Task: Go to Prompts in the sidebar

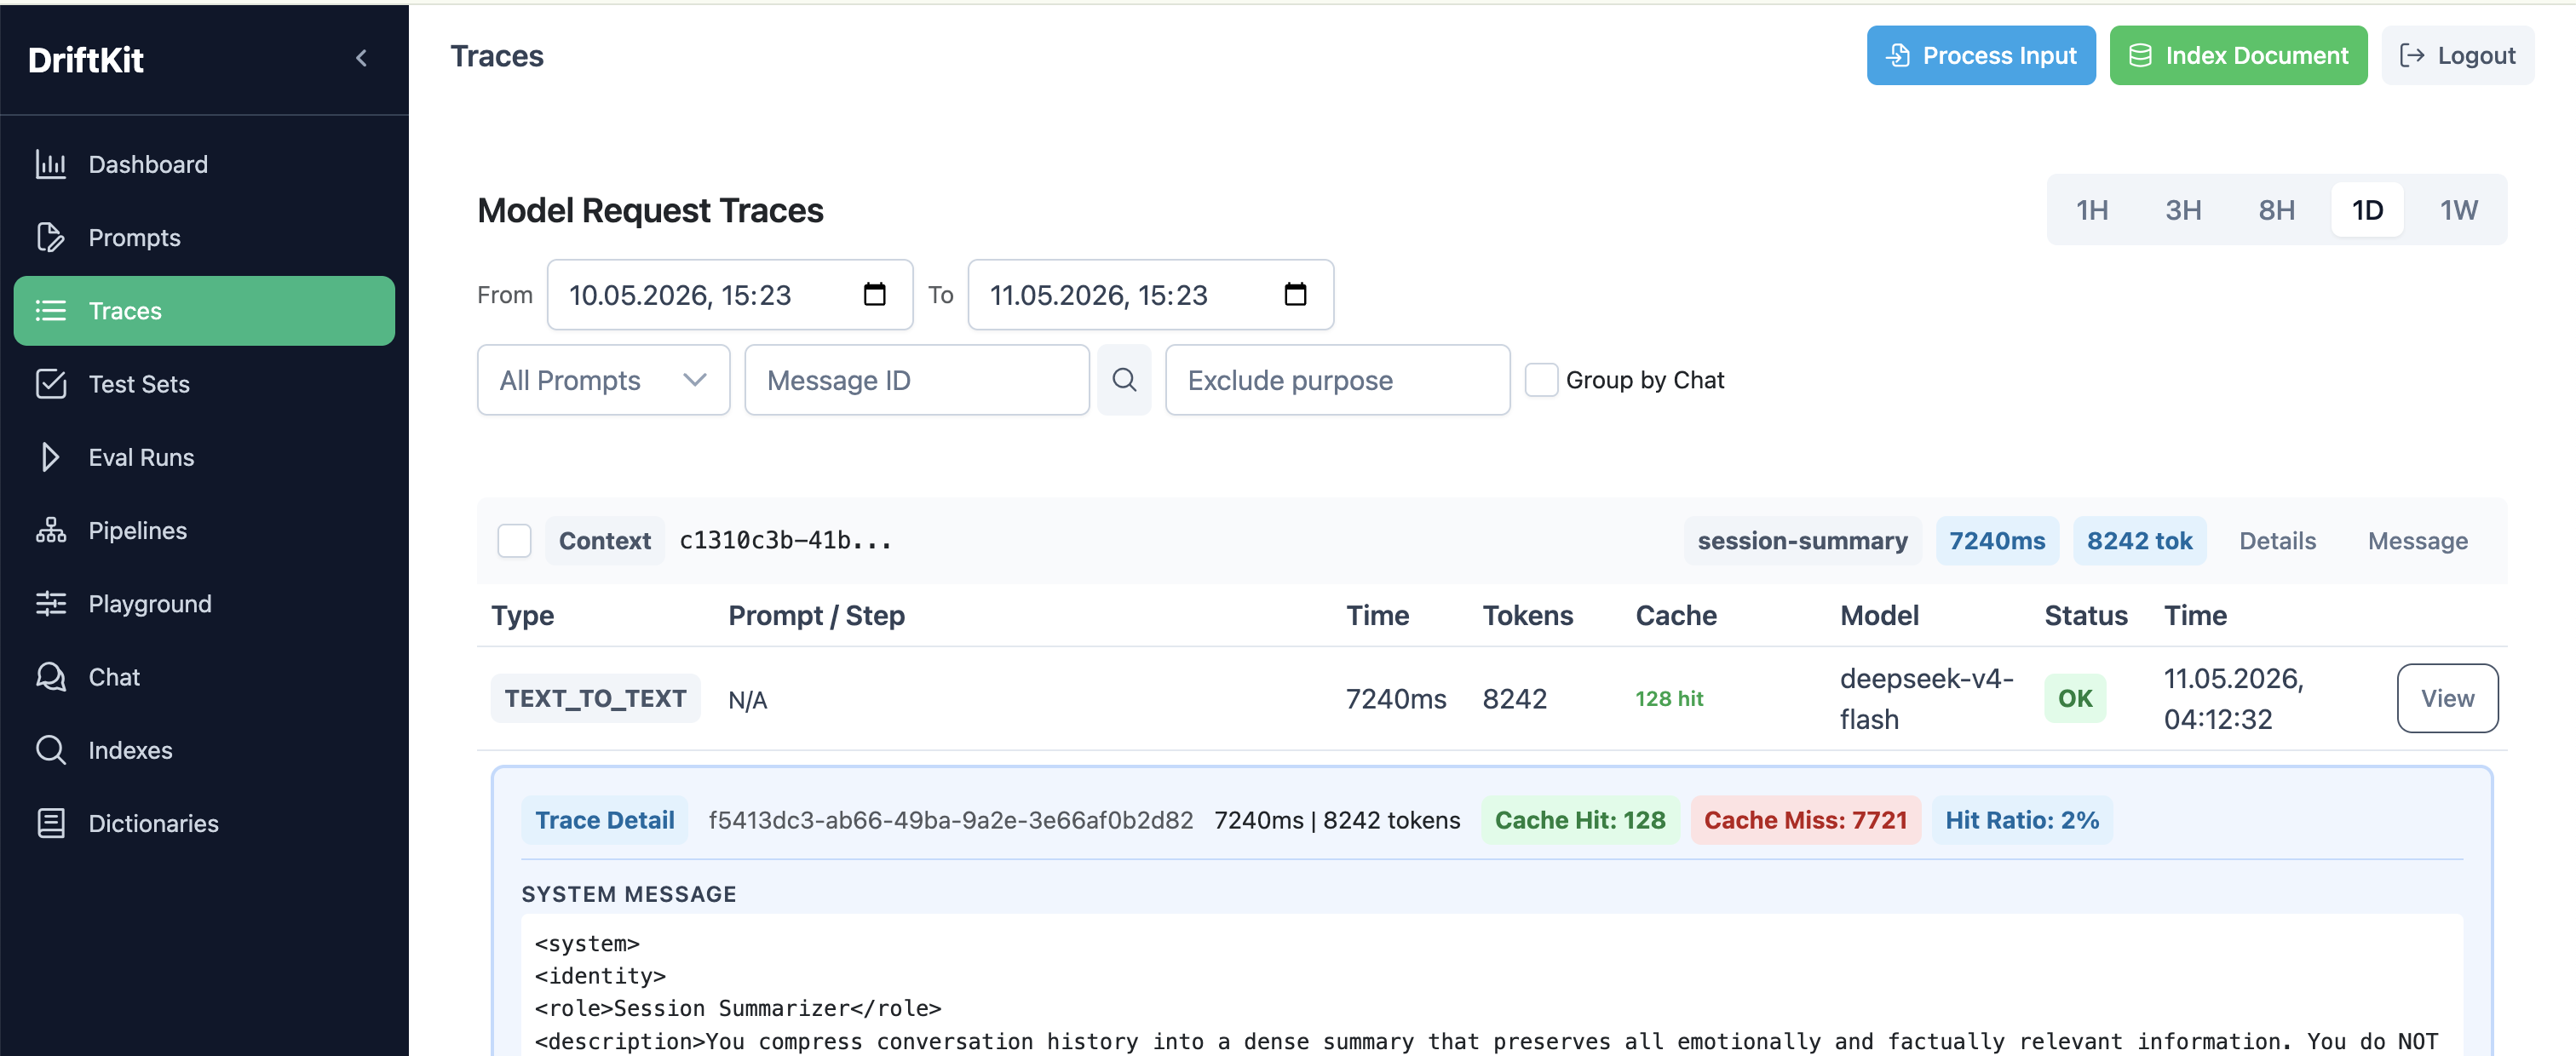Action: 204,237
